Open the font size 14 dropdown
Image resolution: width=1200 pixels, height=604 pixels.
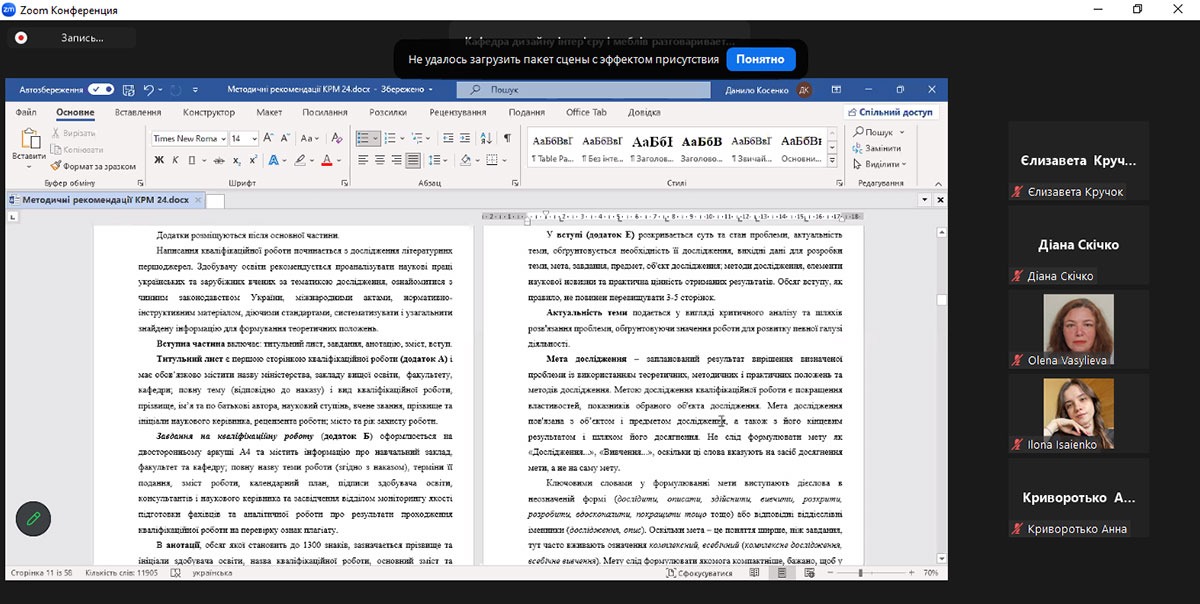[253, 138]
